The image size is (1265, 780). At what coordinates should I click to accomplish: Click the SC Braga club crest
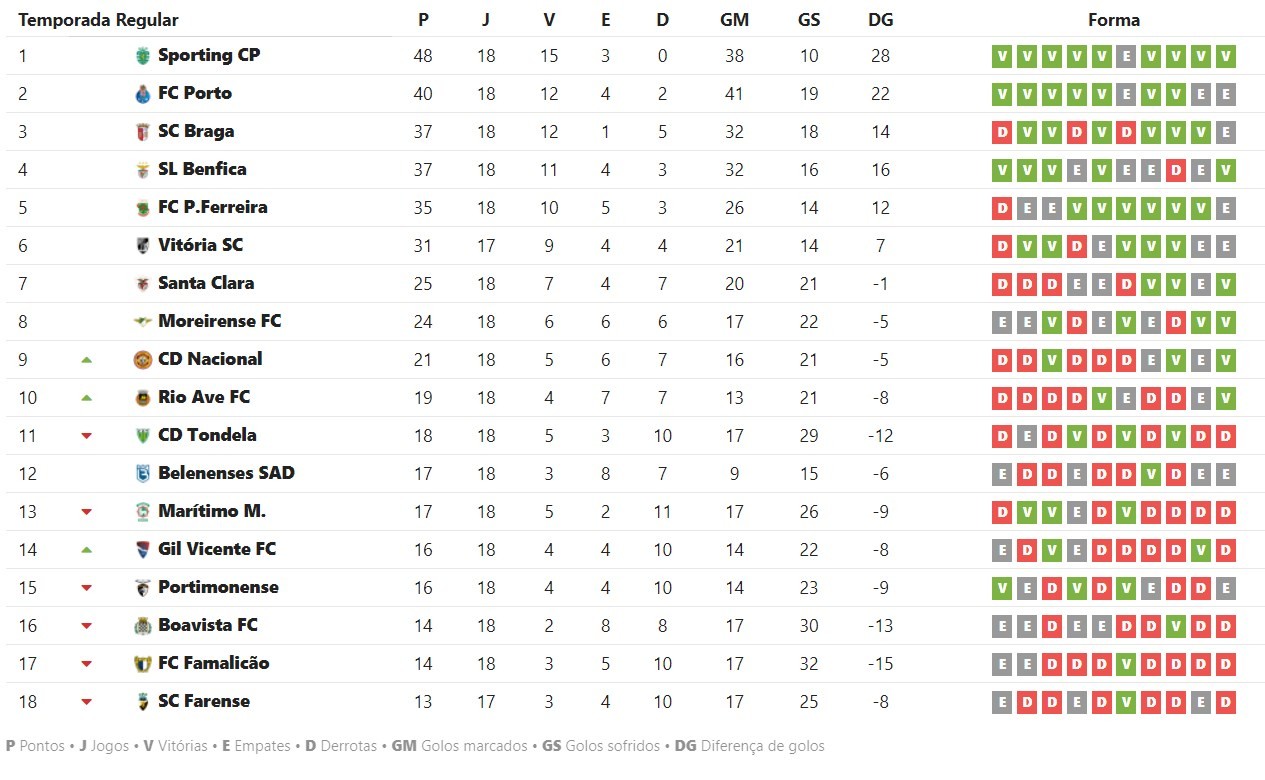pyautogui.click(x=142, y=132)
